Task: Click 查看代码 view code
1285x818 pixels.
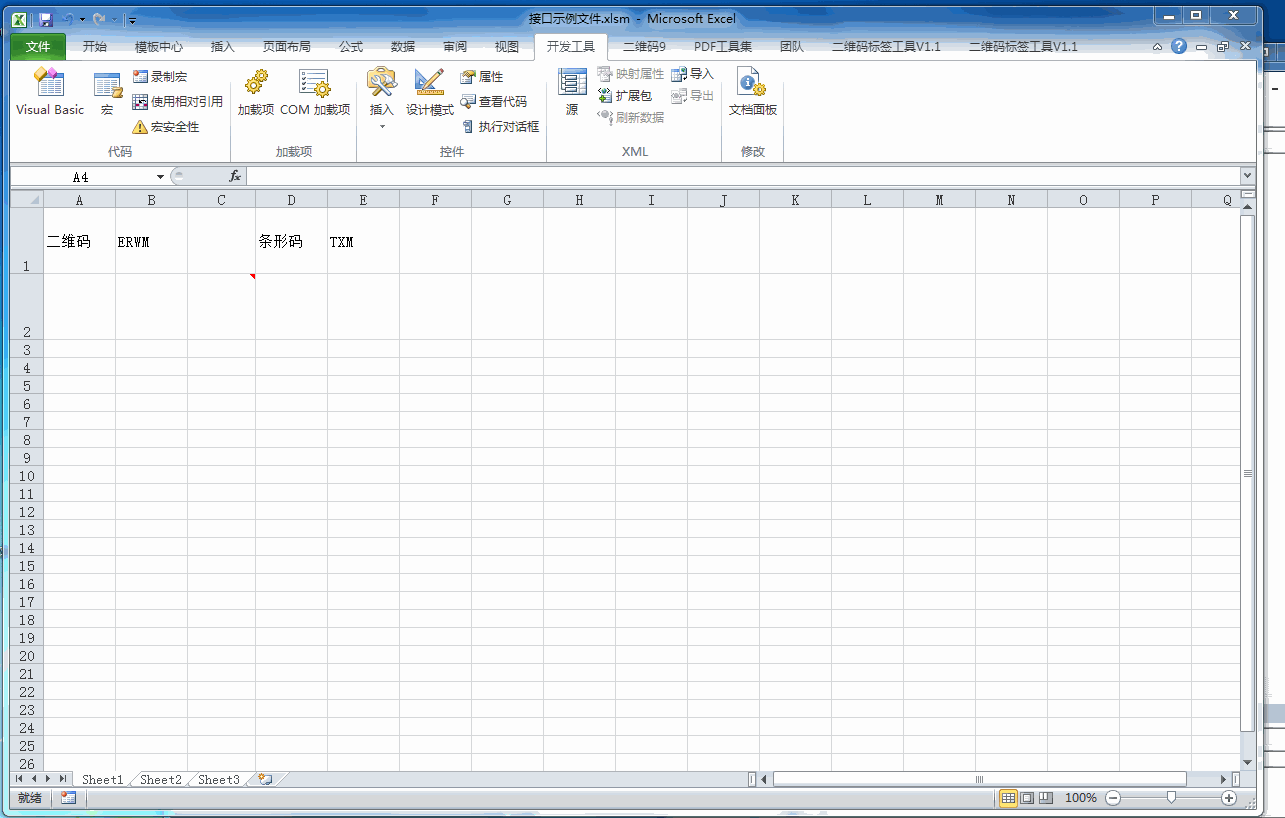Action: point(494,102)
